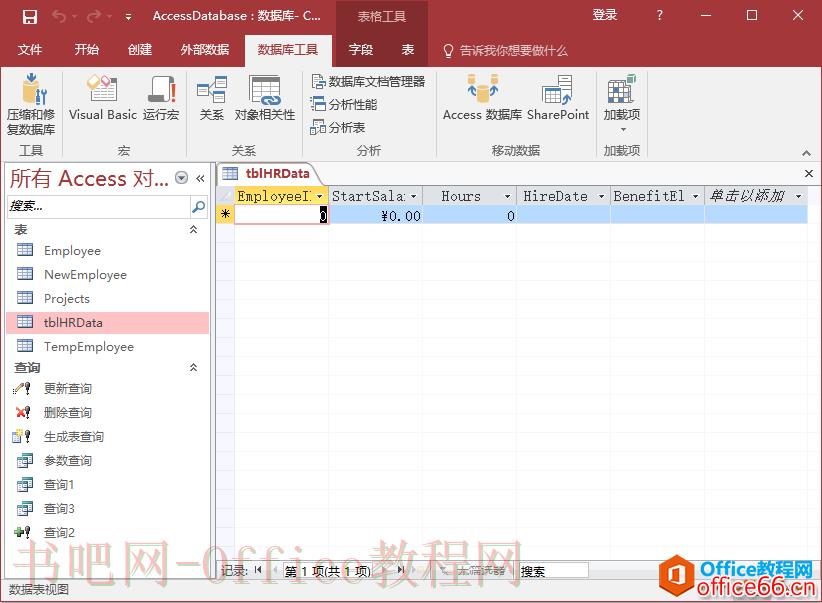Collapse the ribbon with the chevron

tap(806, 153)
